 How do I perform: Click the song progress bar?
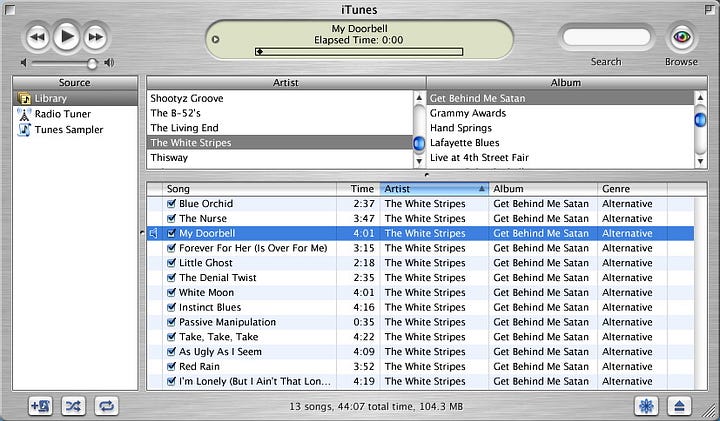coord(359,52)
